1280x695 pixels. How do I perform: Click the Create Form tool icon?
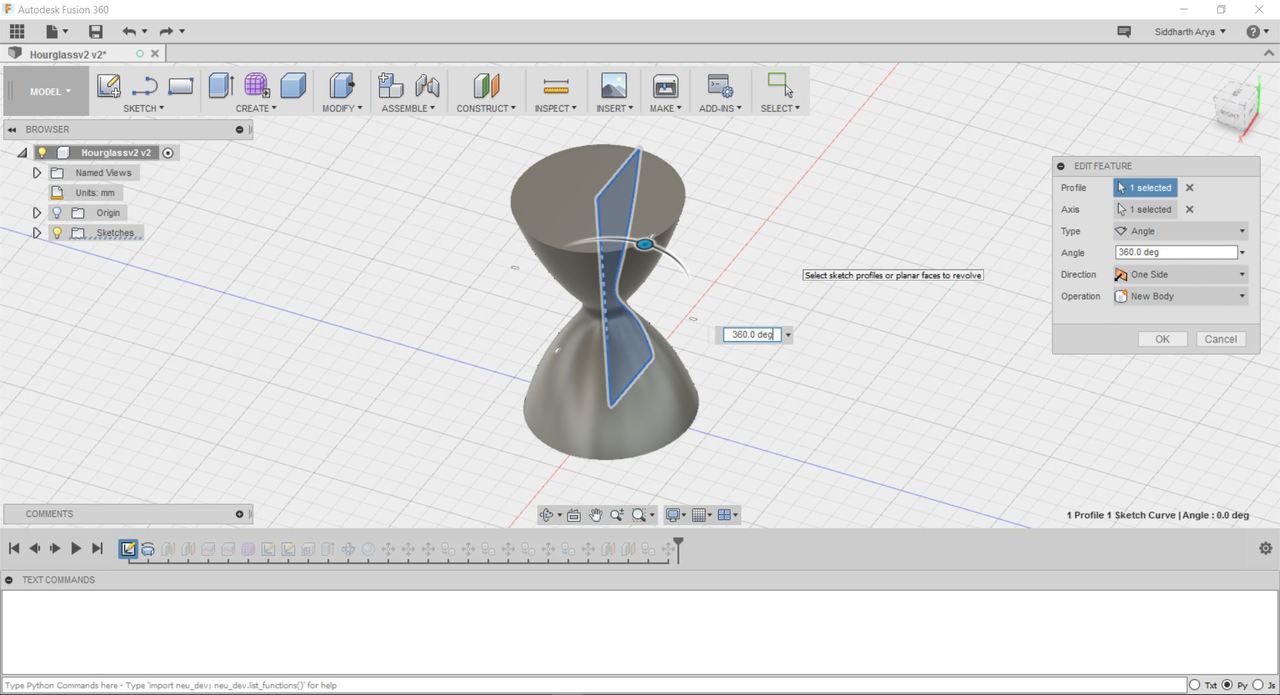[x=257, y=86]
